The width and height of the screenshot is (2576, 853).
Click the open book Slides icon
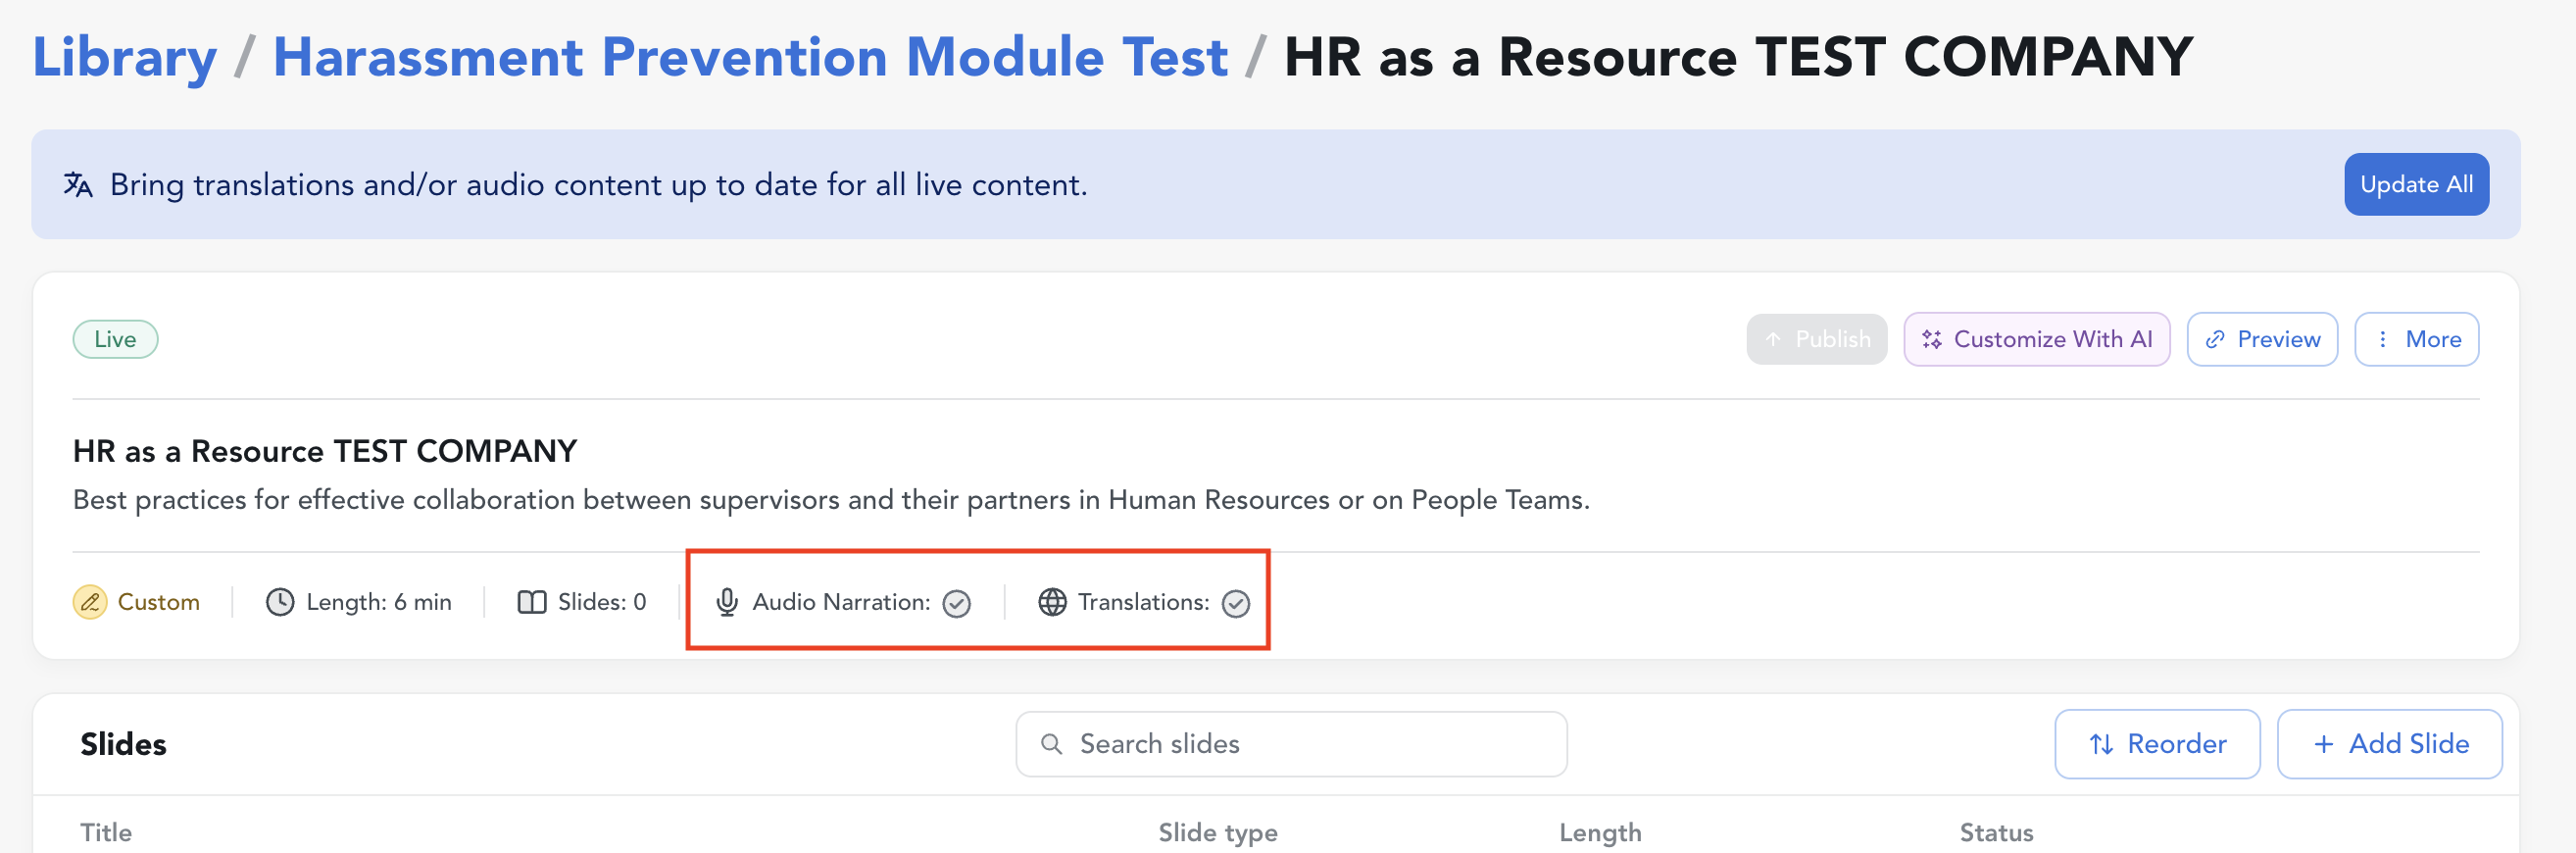click(x=532, y=602)
